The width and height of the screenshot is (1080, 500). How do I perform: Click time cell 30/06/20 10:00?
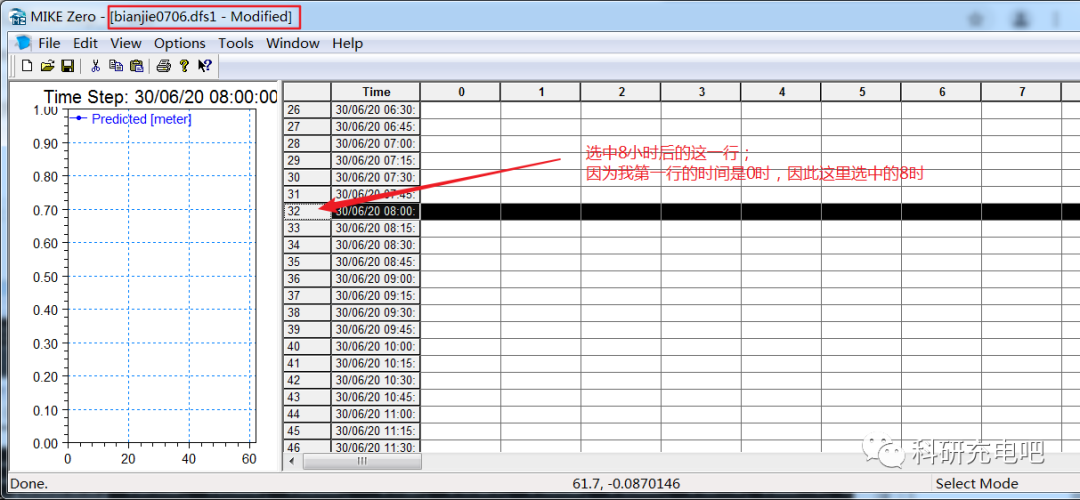point(376,346)
